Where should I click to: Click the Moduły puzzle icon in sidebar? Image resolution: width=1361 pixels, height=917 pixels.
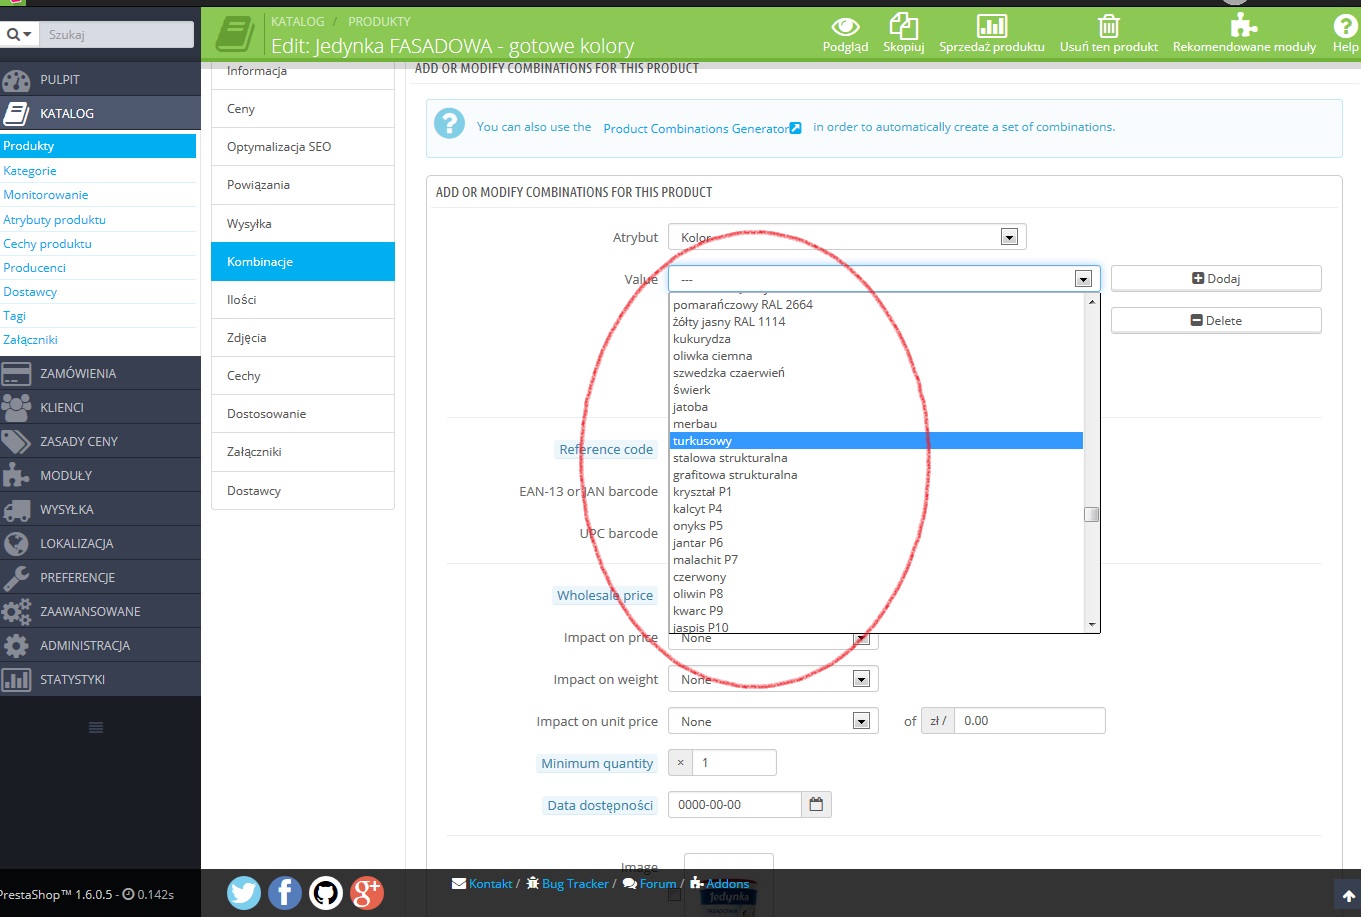[x=17, y=475]
